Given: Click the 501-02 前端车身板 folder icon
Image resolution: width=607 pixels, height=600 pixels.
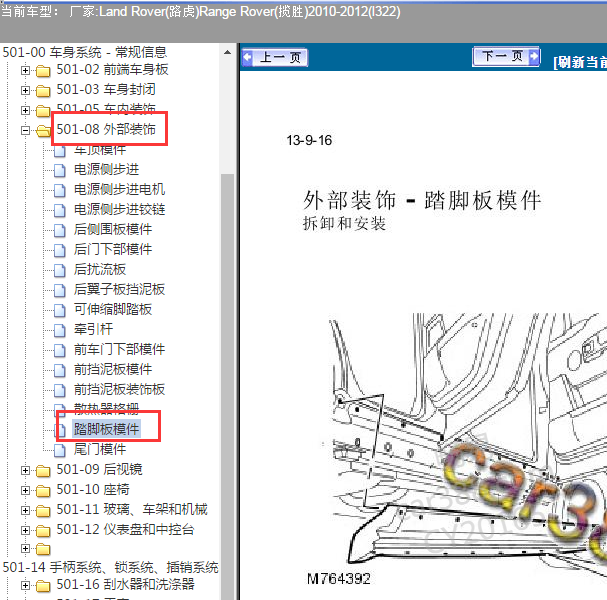Looking at the screenshot, I should click(43, 71).
